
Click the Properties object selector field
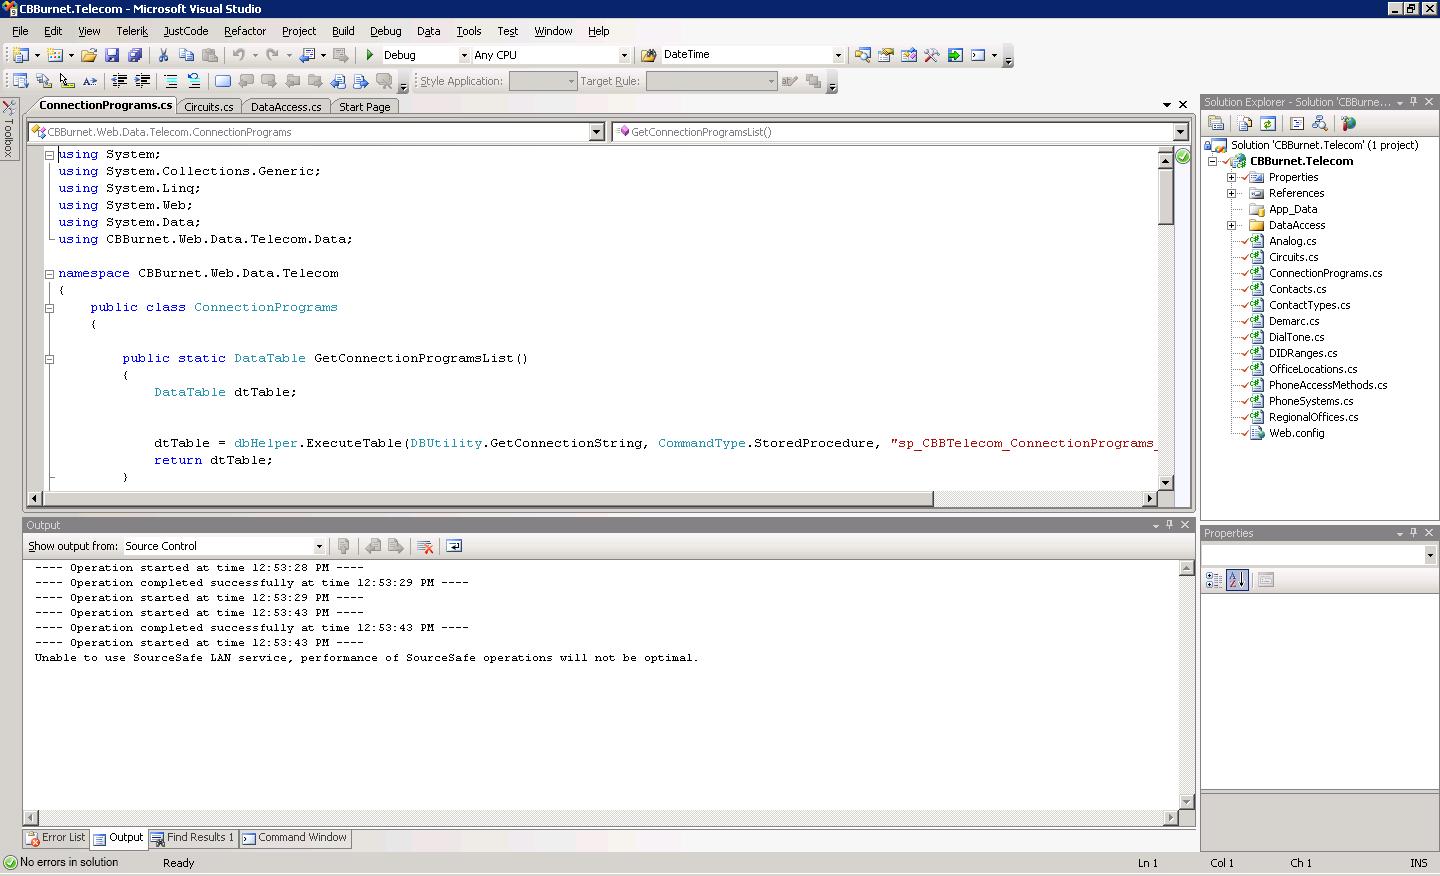click(x=1320, y=555)
